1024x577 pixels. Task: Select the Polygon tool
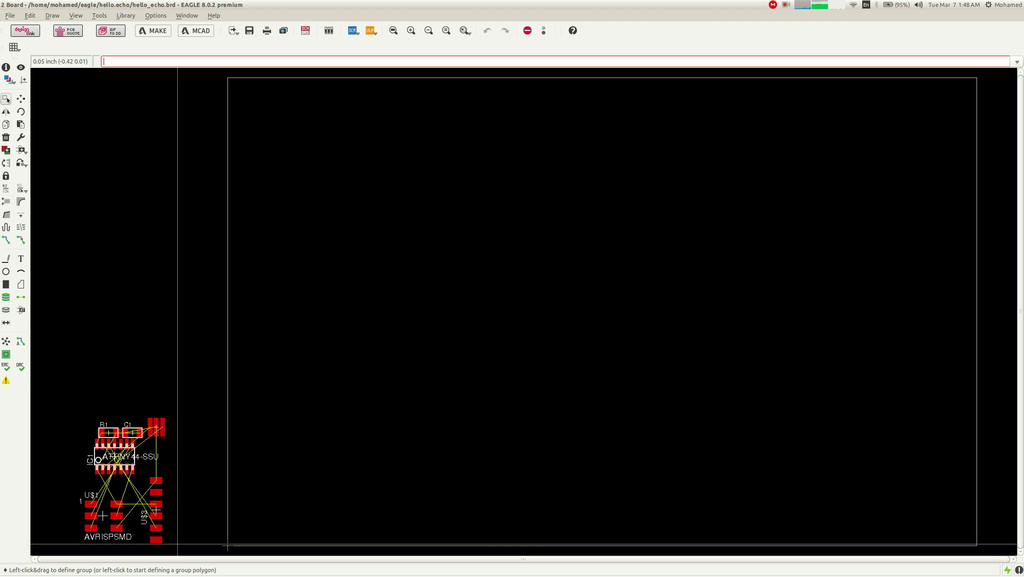(21, 285)
